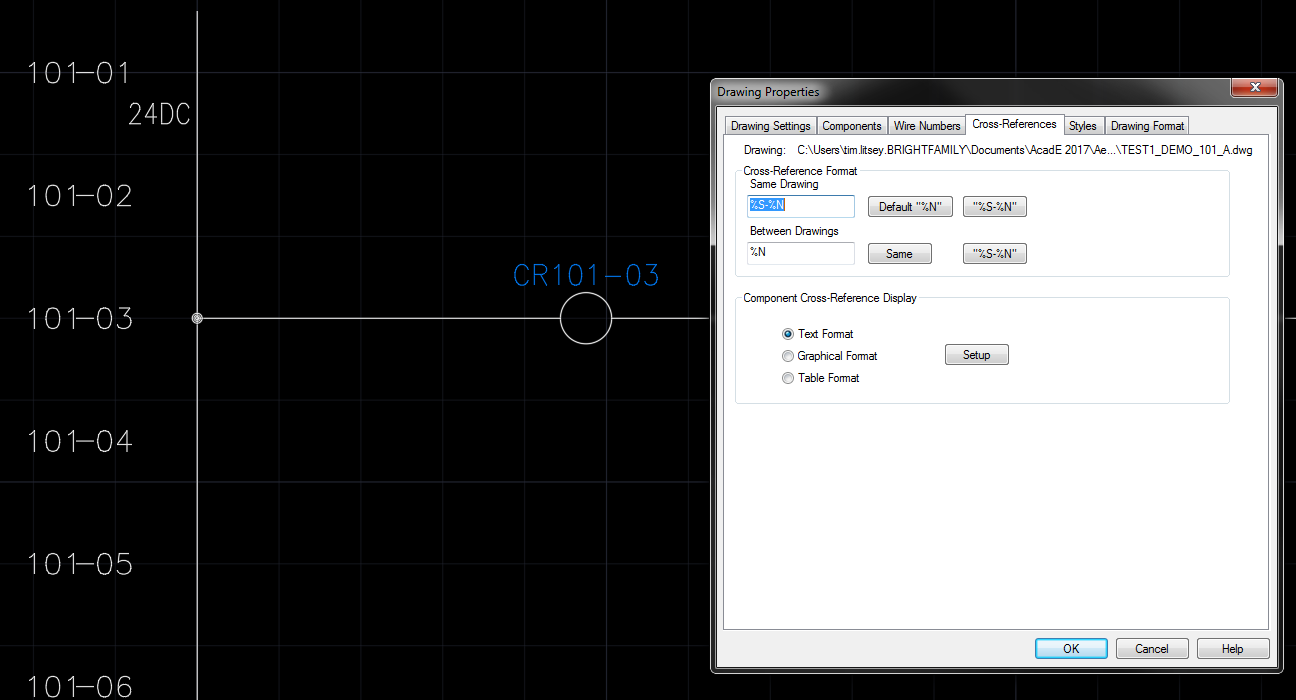
Task: Click the Same Drawing format input field
Action: (x=800, y=206)
